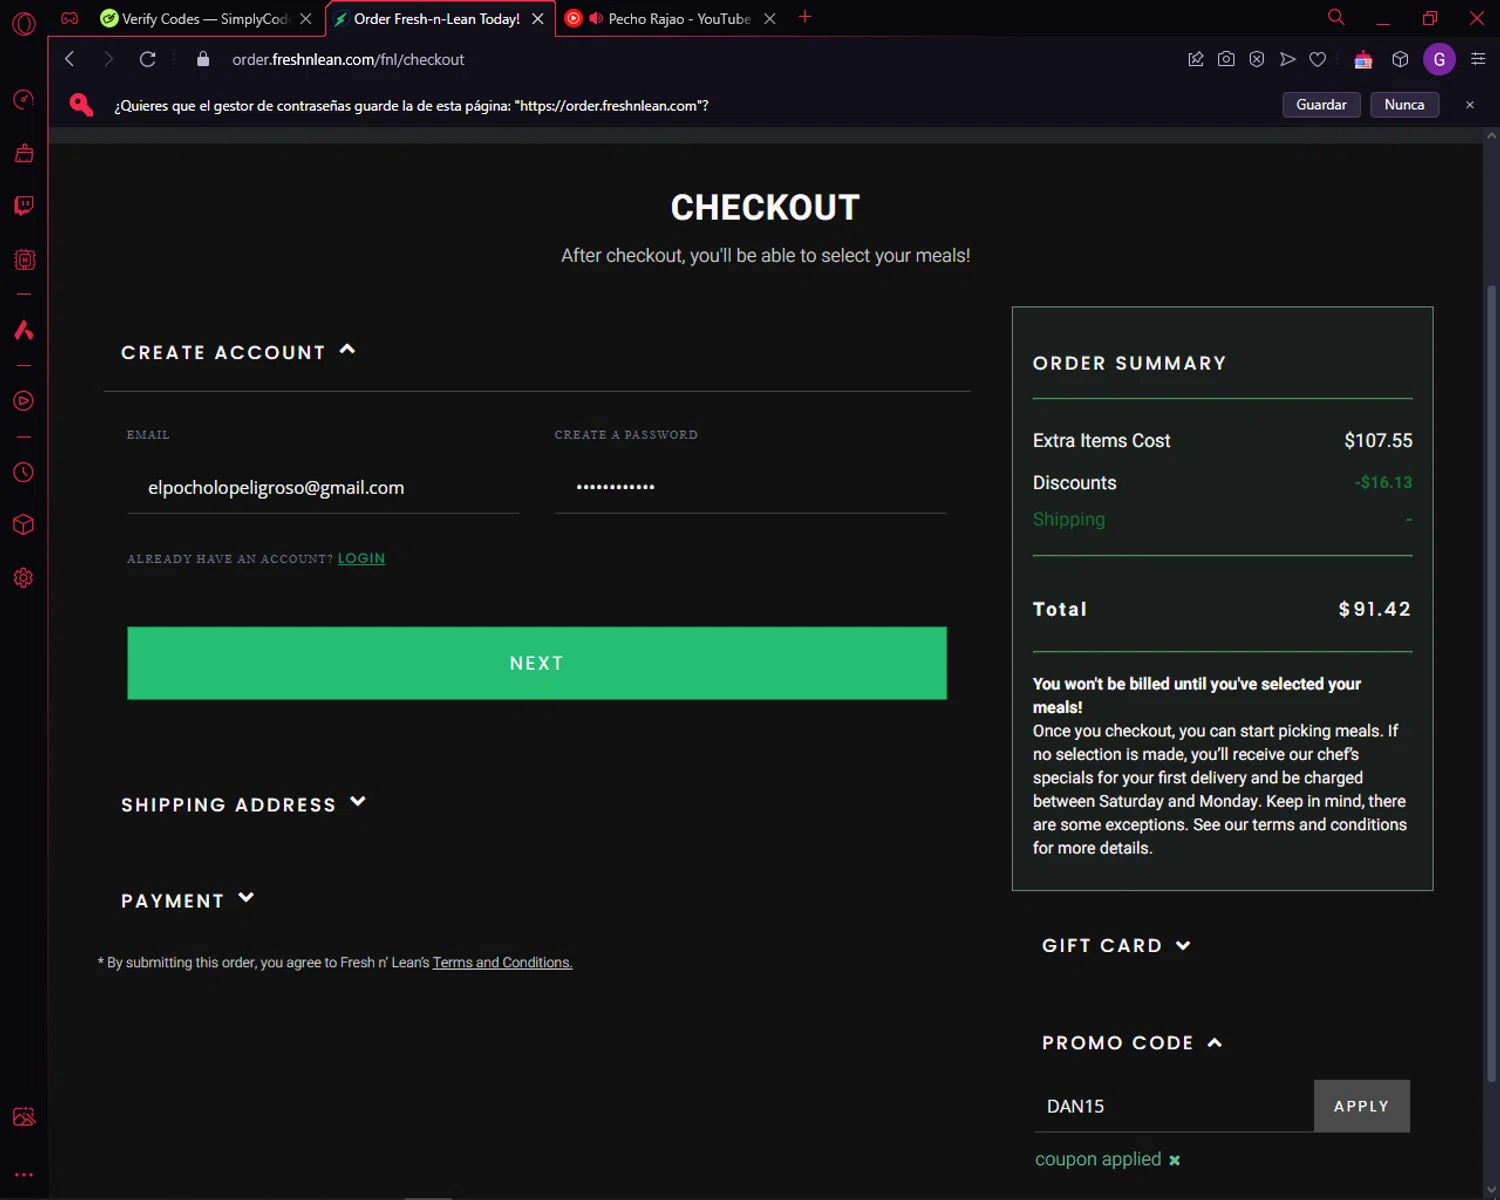Expand the Gift Card section
This screenshot has height=1200, width=1500.
(1116, 945)
